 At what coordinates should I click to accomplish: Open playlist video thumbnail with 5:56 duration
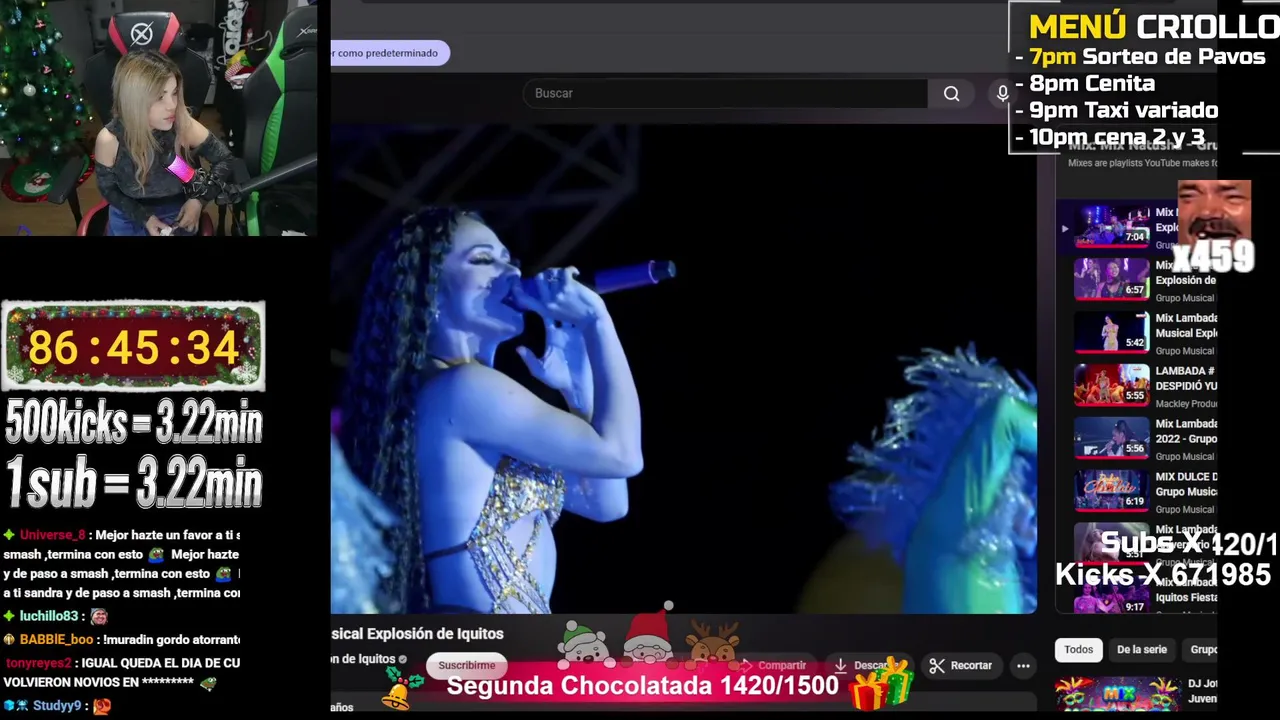1112,437
